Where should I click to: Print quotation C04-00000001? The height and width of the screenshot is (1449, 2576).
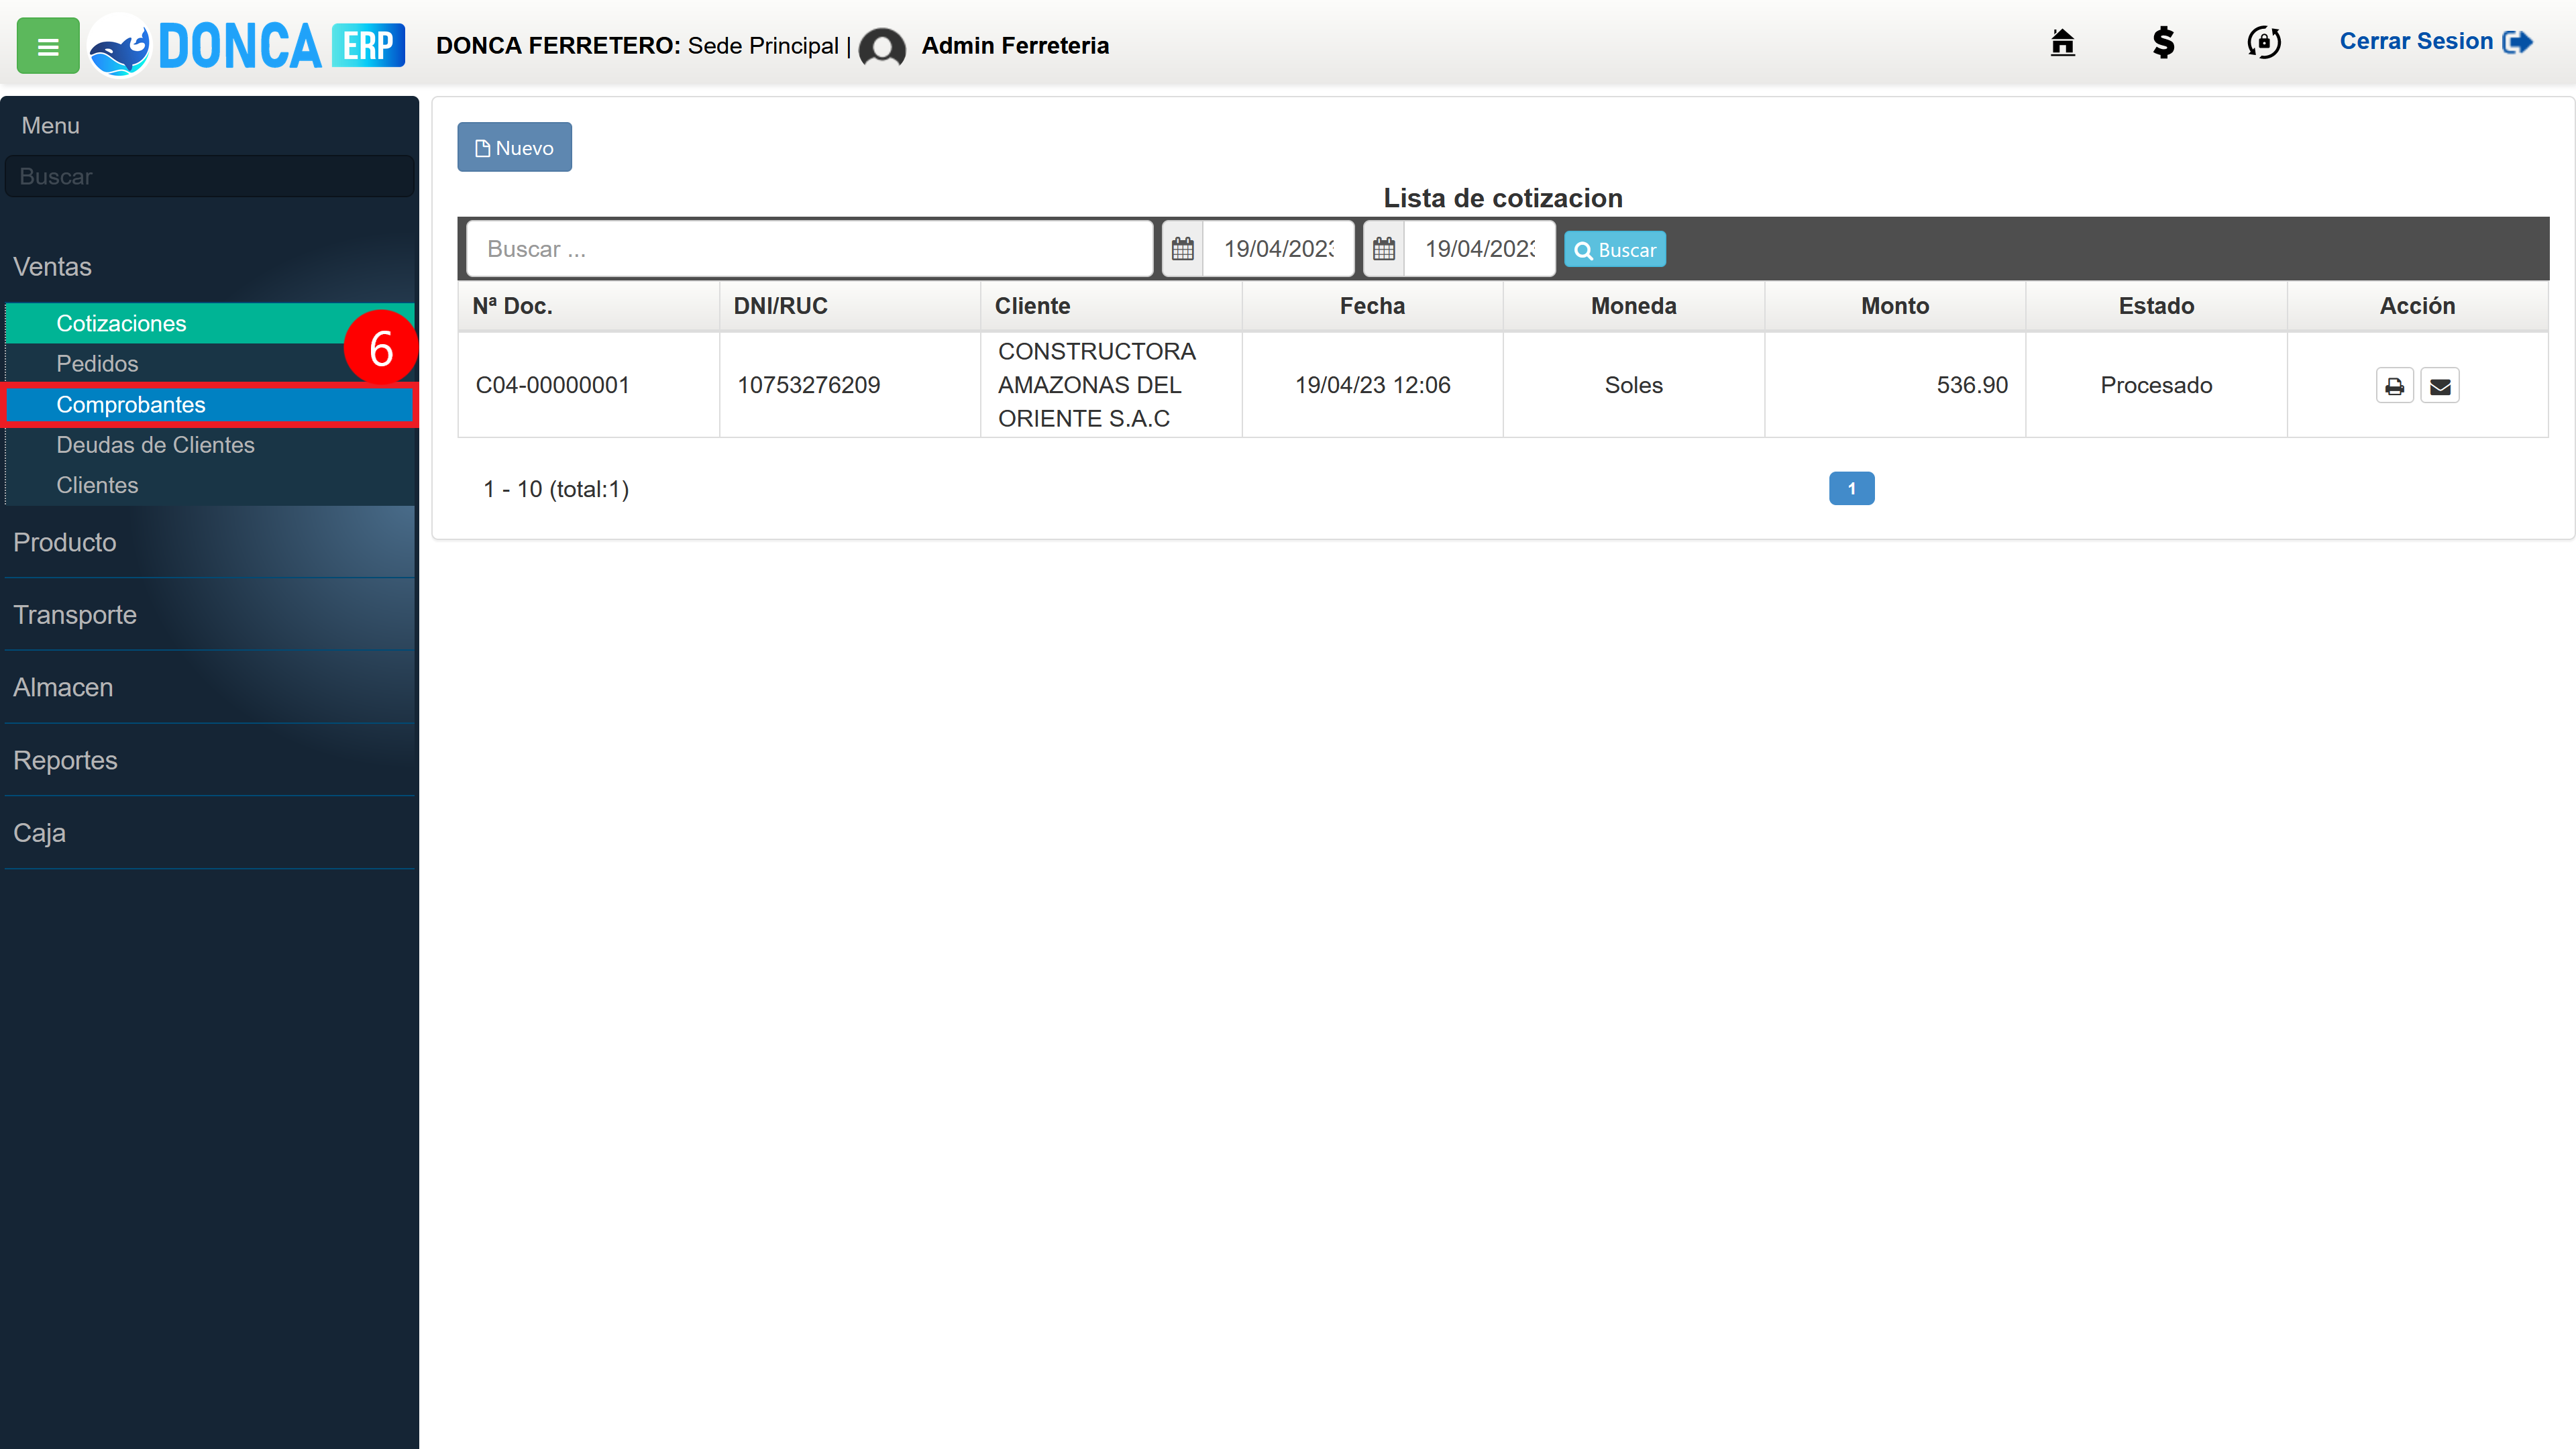pyautogui.click(x=2395, y=386)
